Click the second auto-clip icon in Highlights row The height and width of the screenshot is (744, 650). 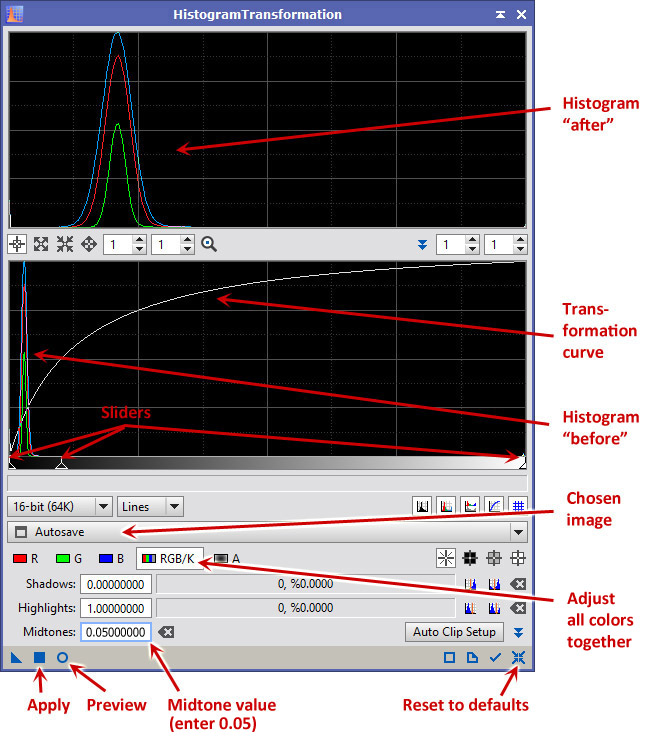pyautogui.click(x=494, y=608)
